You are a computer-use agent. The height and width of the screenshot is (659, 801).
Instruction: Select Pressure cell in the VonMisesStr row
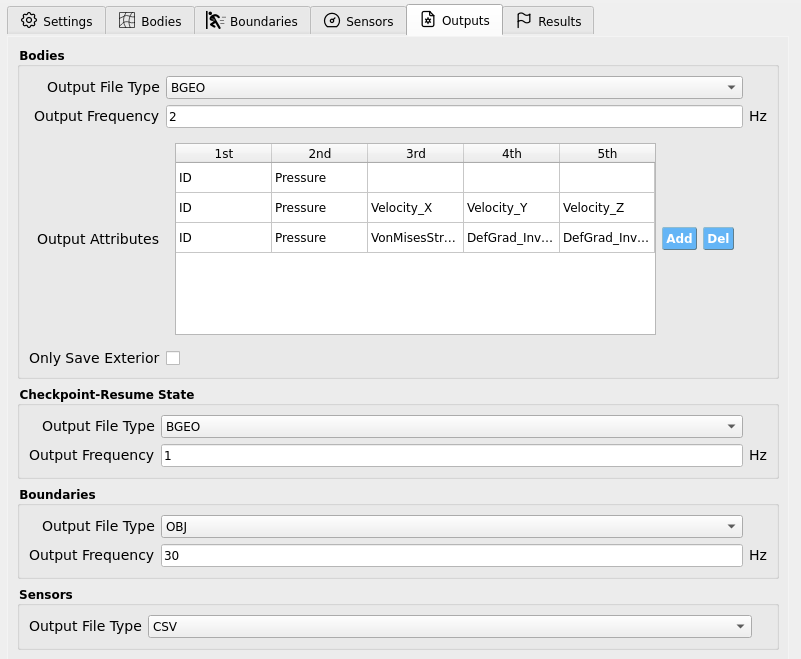[319, 238]
